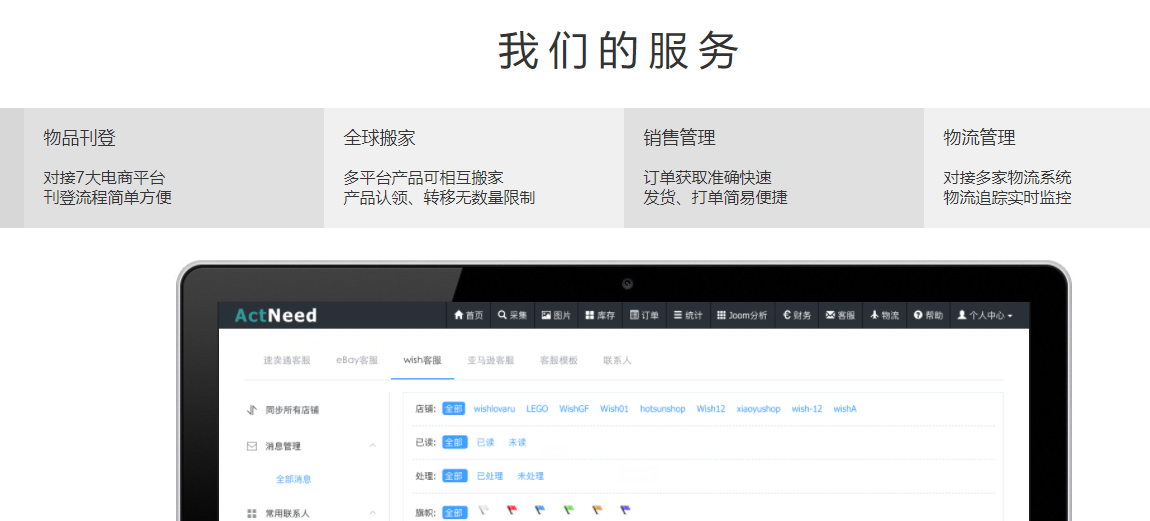Open 采集 with the magnifier icon

pos(512,315)
